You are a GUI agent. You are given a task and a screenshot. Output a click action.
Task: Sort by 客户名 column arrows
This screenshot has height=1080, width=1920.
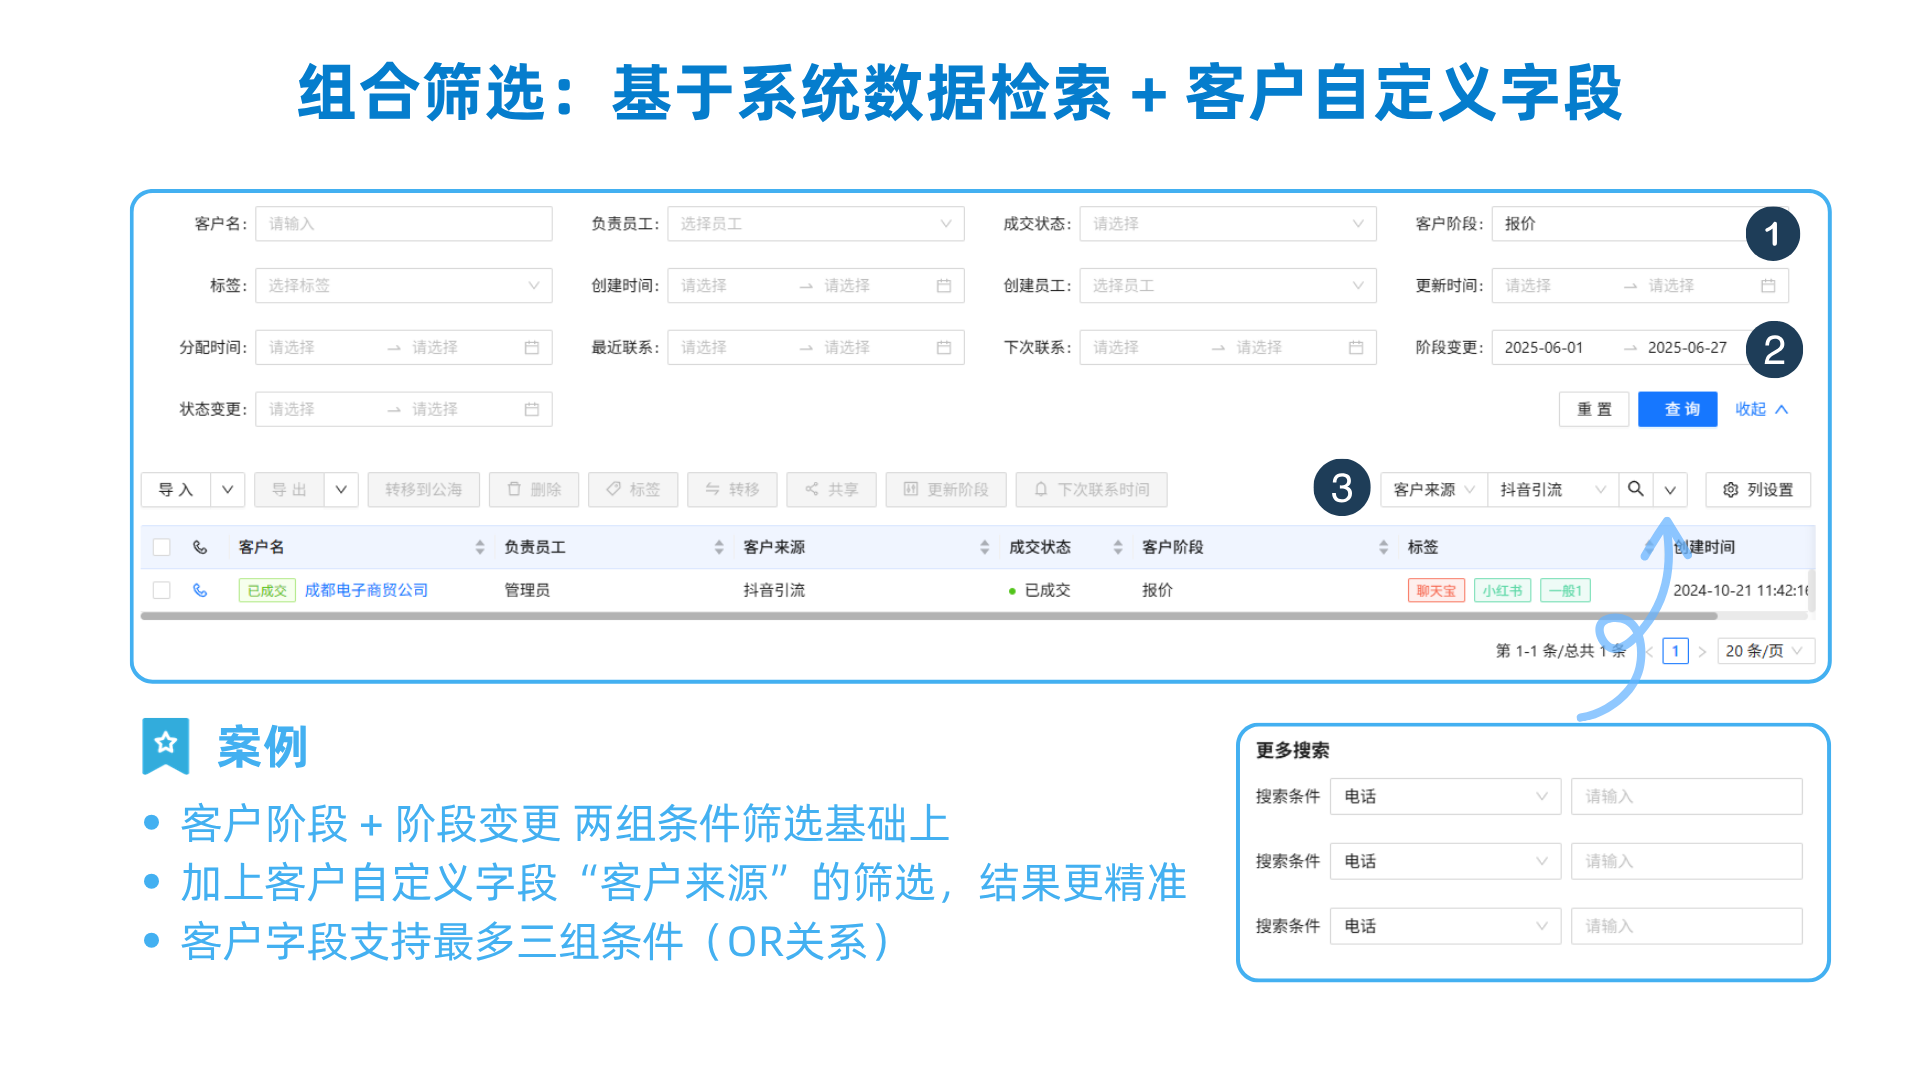(x=480, y=547)
